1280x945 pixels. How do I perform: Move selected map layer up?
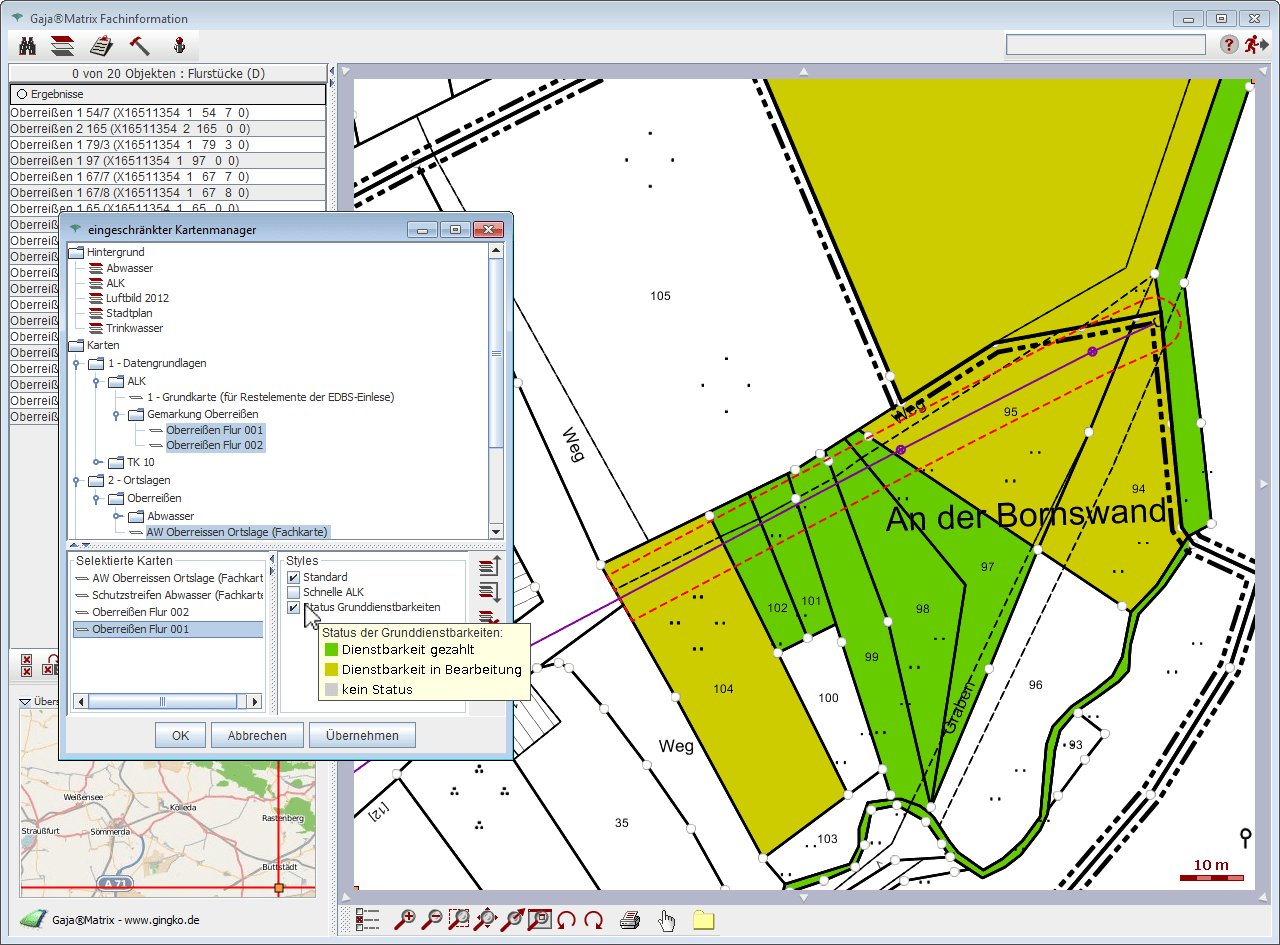click(x=488, y=567)
